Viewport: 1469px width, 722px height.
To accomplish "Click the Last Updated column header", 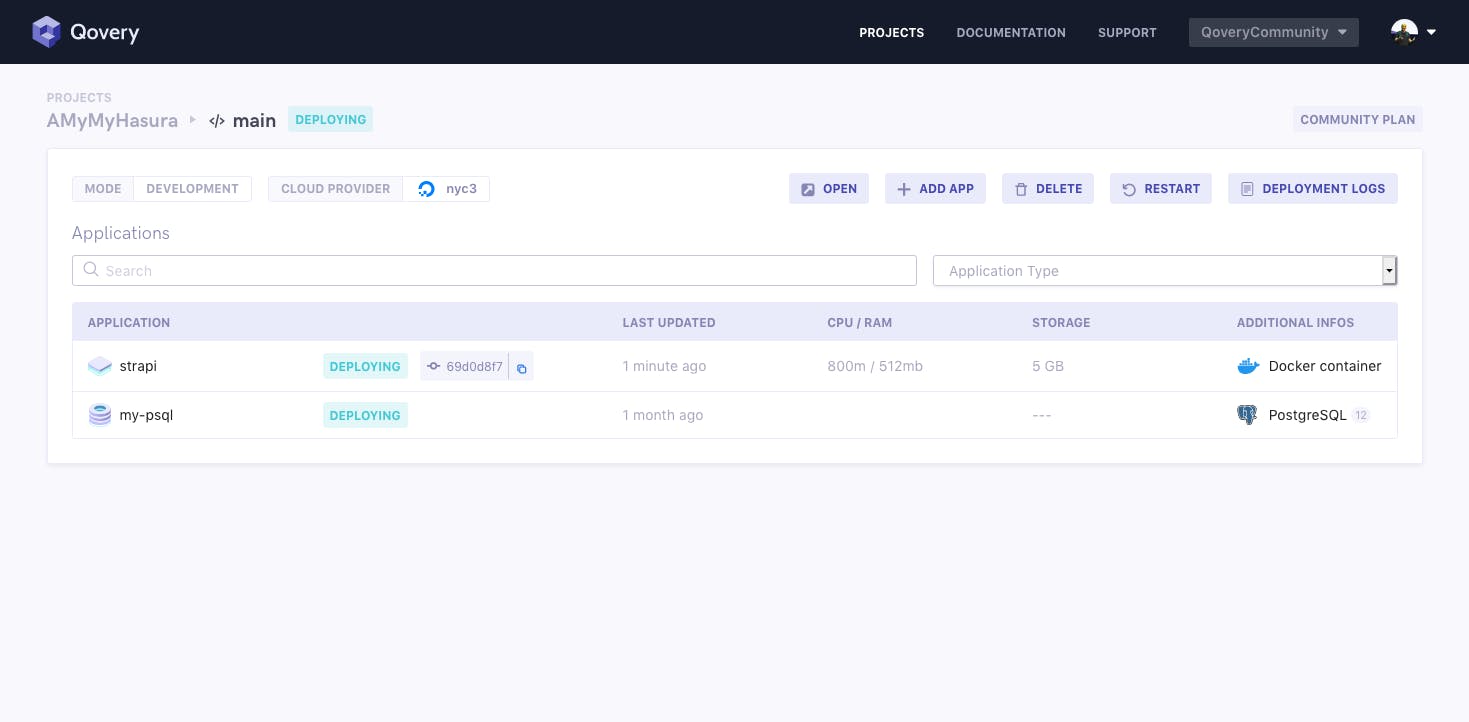I will pos(669,323).
